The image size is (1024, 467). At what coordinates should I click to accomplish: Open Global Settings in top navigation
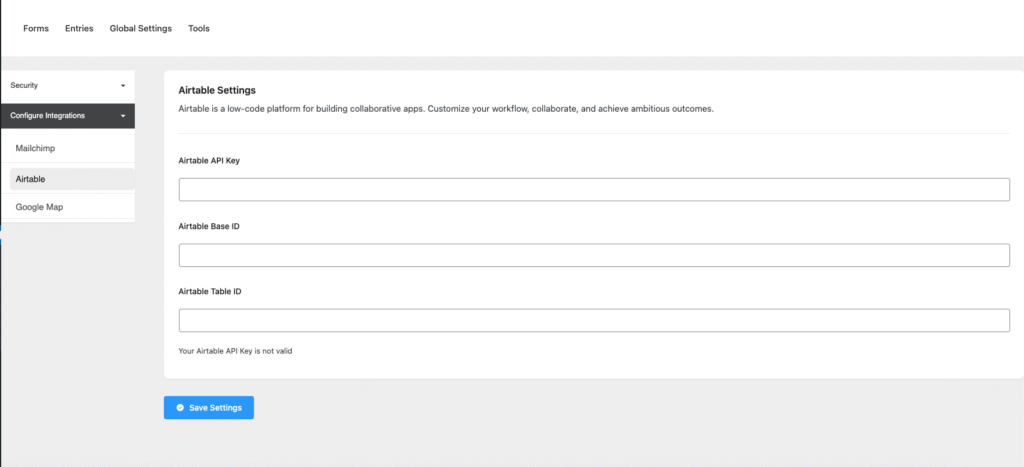(140, 29)
